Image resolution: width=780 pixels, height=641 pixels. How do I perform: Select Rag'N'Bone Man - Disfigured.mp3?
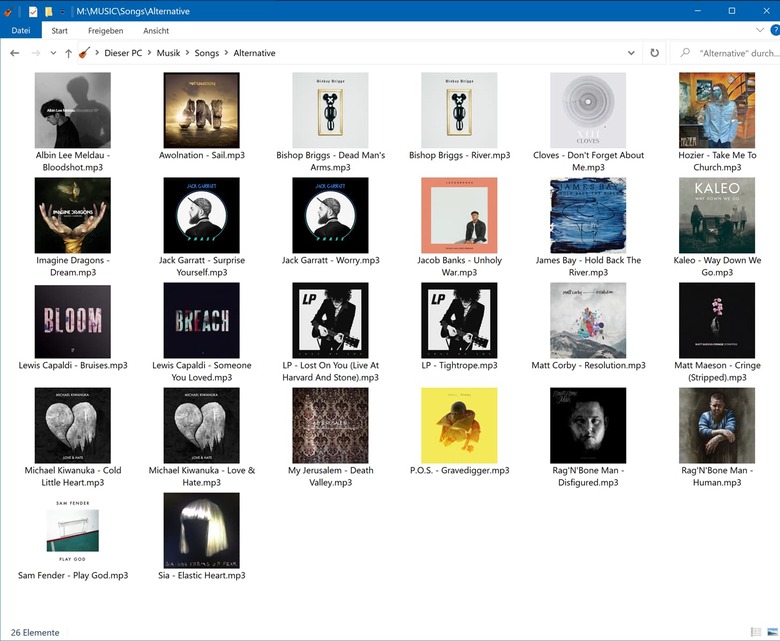[588, 426]
